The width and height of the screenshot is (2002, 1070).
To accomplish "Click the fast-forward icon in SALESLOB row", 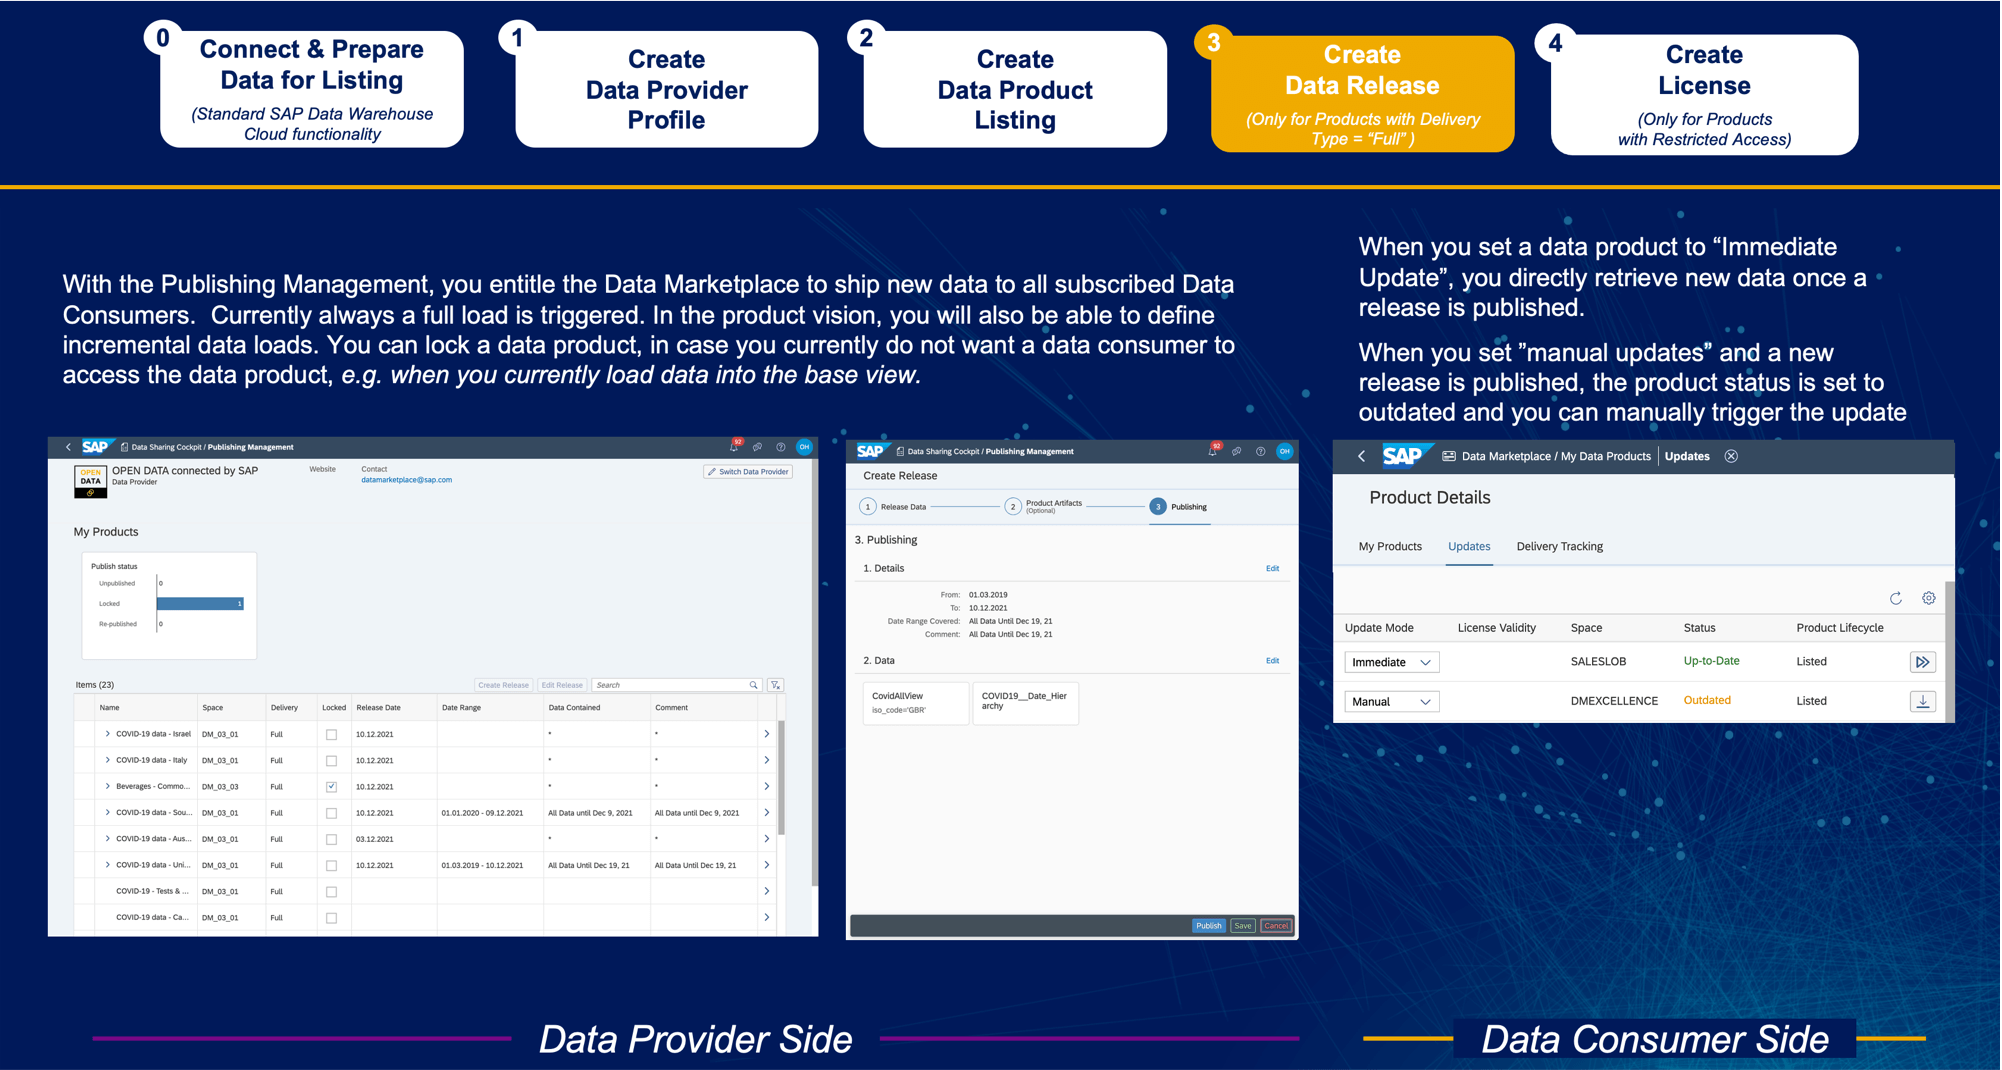I will [x=1922, y=662].
